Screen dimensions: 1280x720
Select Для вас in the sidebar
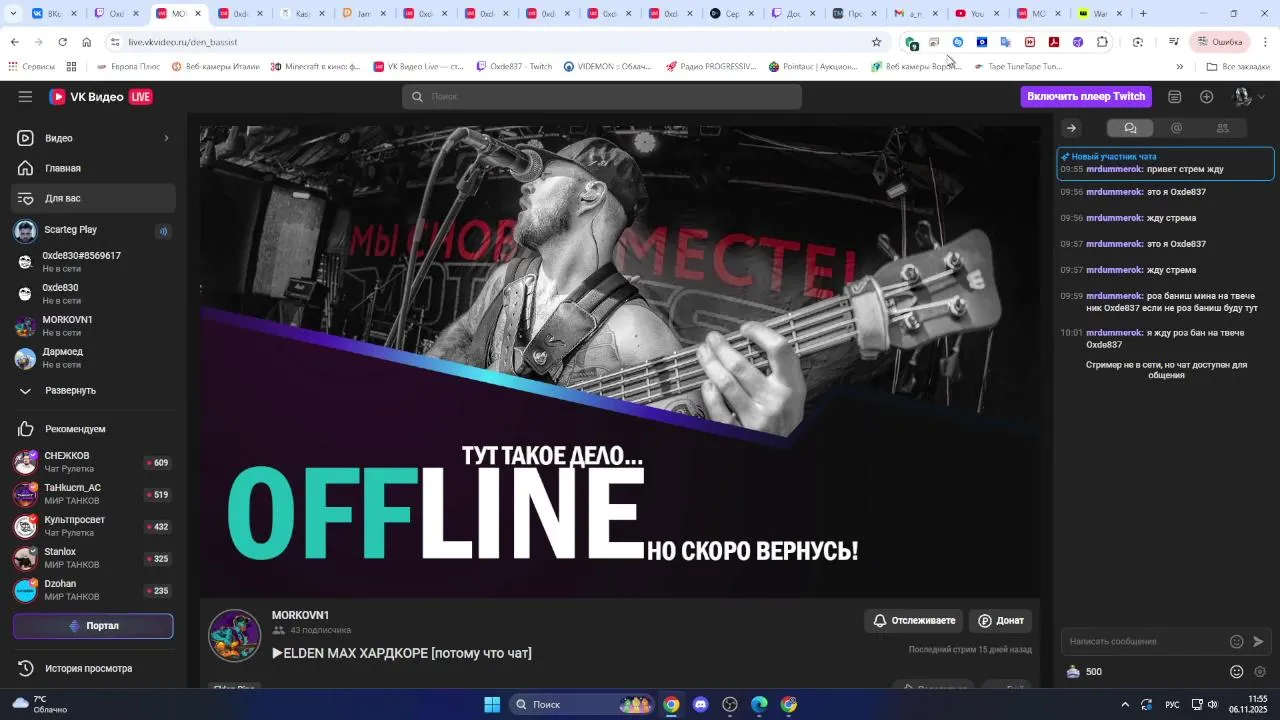point(94,198)
